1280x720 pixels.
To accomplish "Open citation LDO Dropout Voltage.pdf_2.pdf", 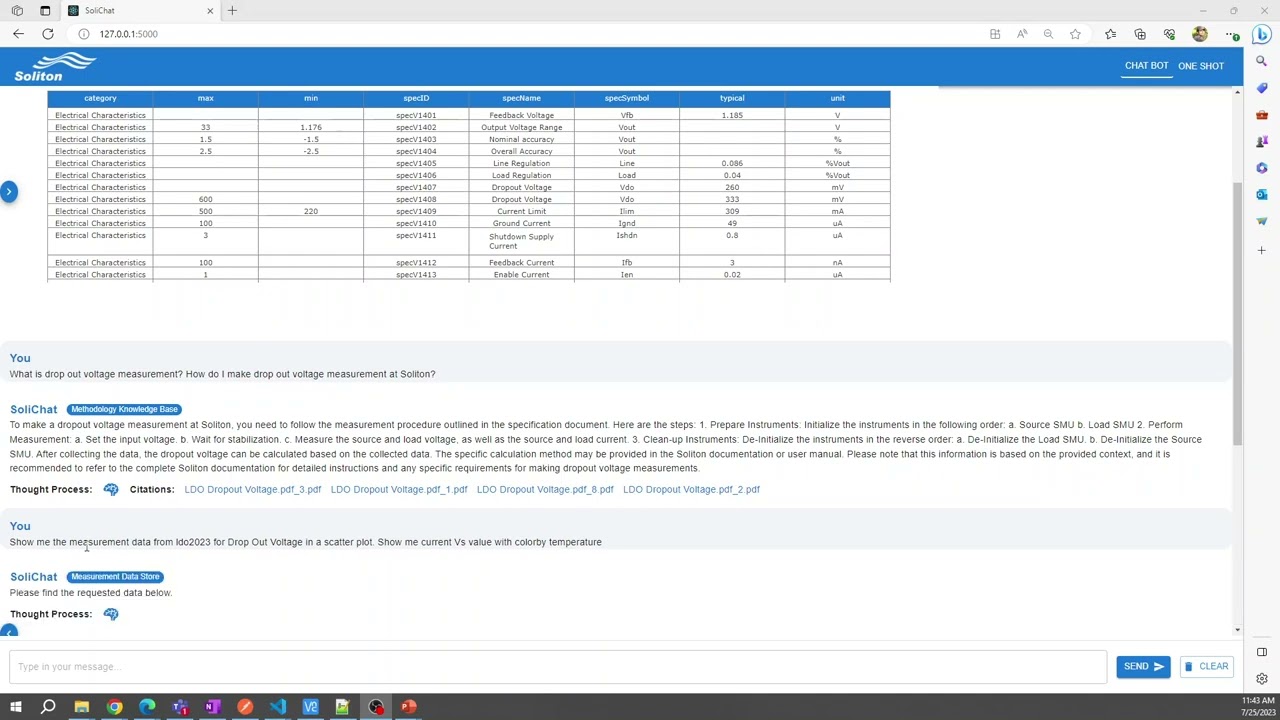I will (x=691, y=489).
